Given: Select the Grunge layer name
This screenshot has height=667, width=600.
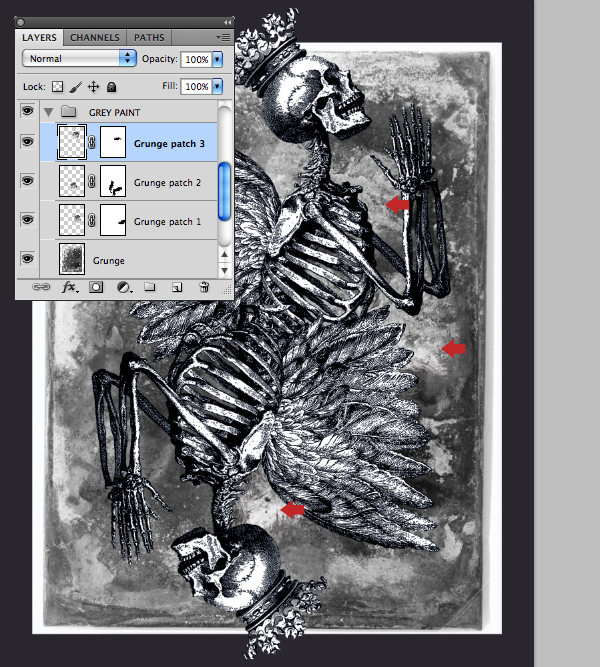Looking at the screenshot, I should click(109, 261).
